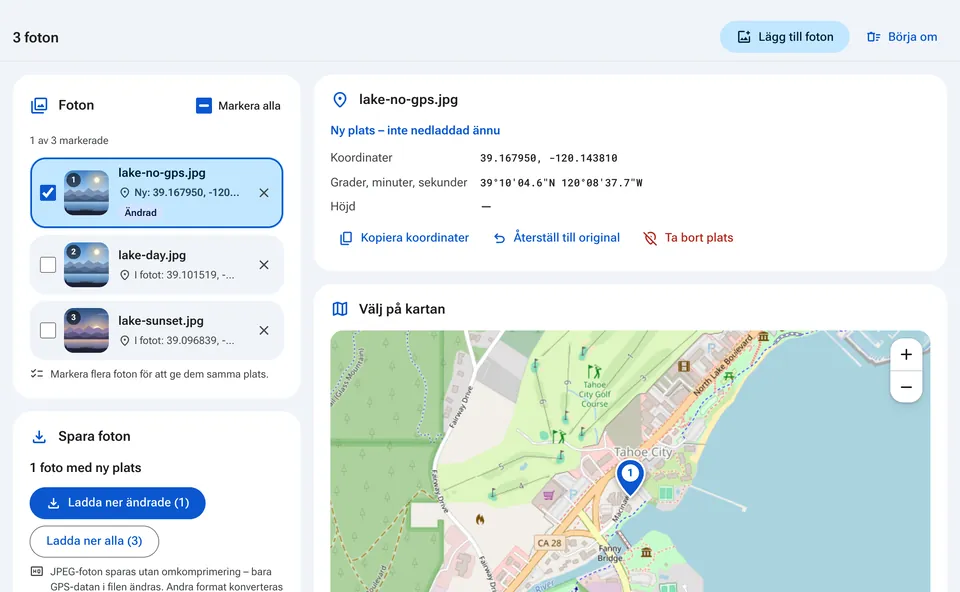
Task: Click the Spara foton download icon
Action: click(39, 437)
